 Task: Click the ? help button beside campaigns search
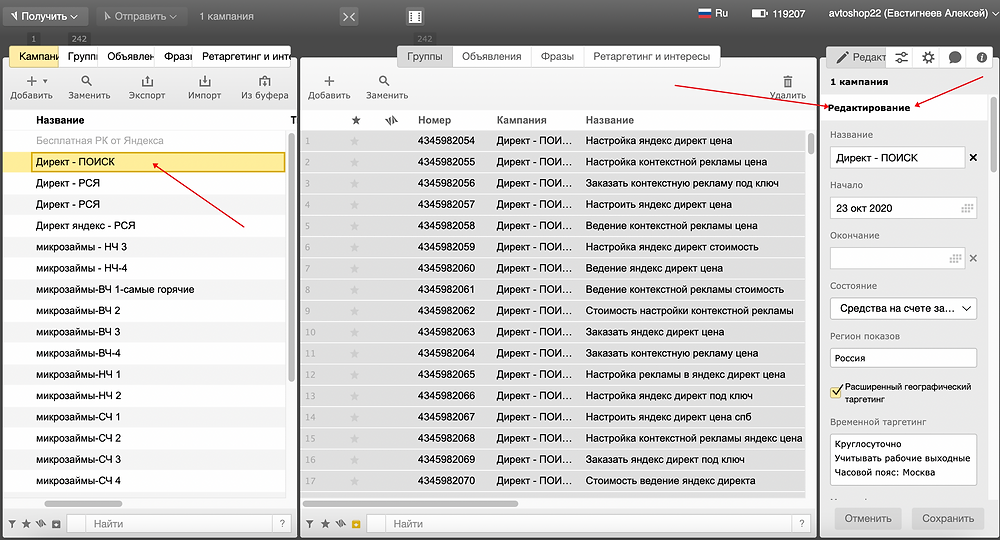283,523
